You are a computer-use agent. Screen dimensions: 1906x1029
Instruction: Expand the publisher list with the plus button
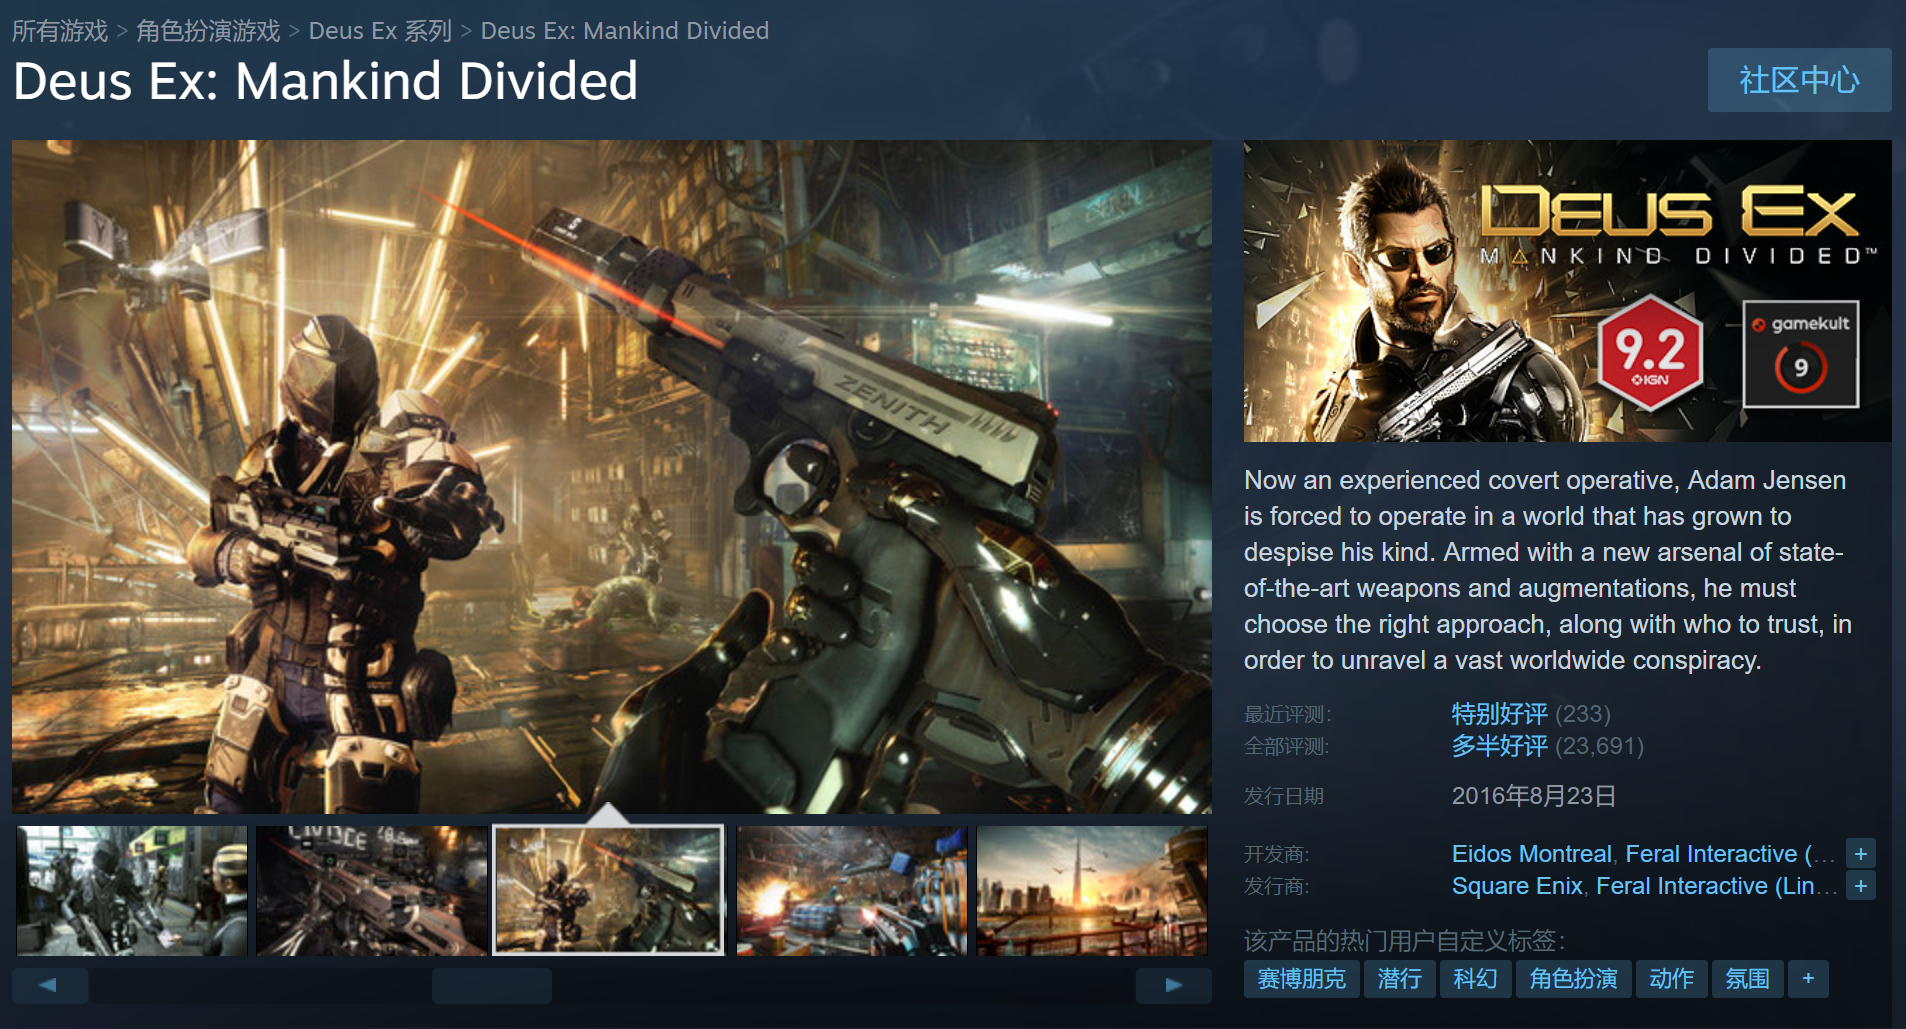point(1861,886)
